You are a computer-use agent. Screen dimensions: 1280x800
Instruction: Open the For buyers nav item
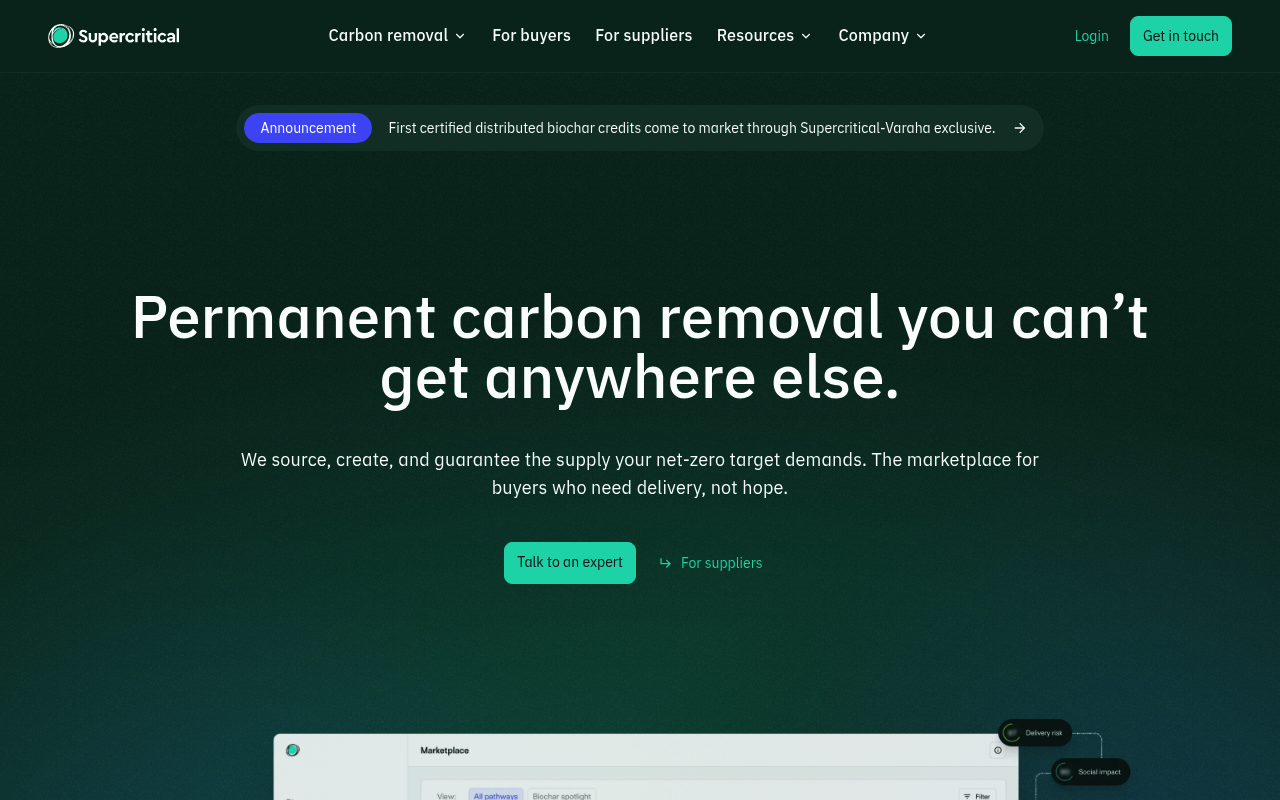click(x=531, y=36)
